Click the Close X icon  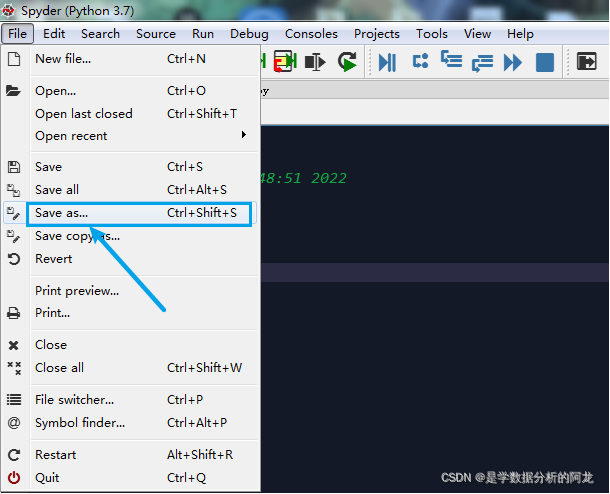coord(14,345)
